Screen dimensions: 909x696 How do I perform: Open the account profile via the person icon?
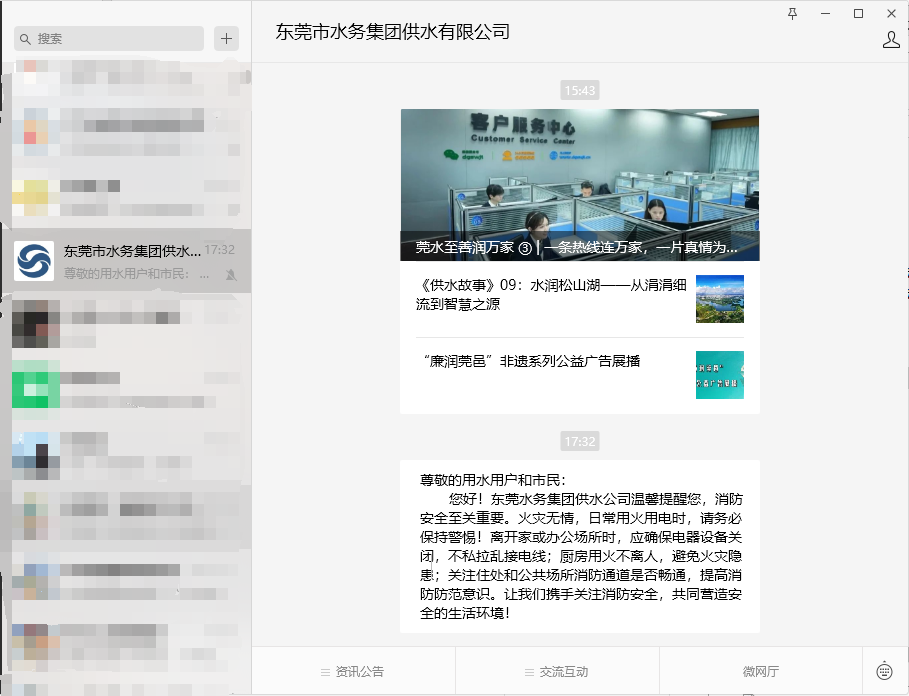891,38
